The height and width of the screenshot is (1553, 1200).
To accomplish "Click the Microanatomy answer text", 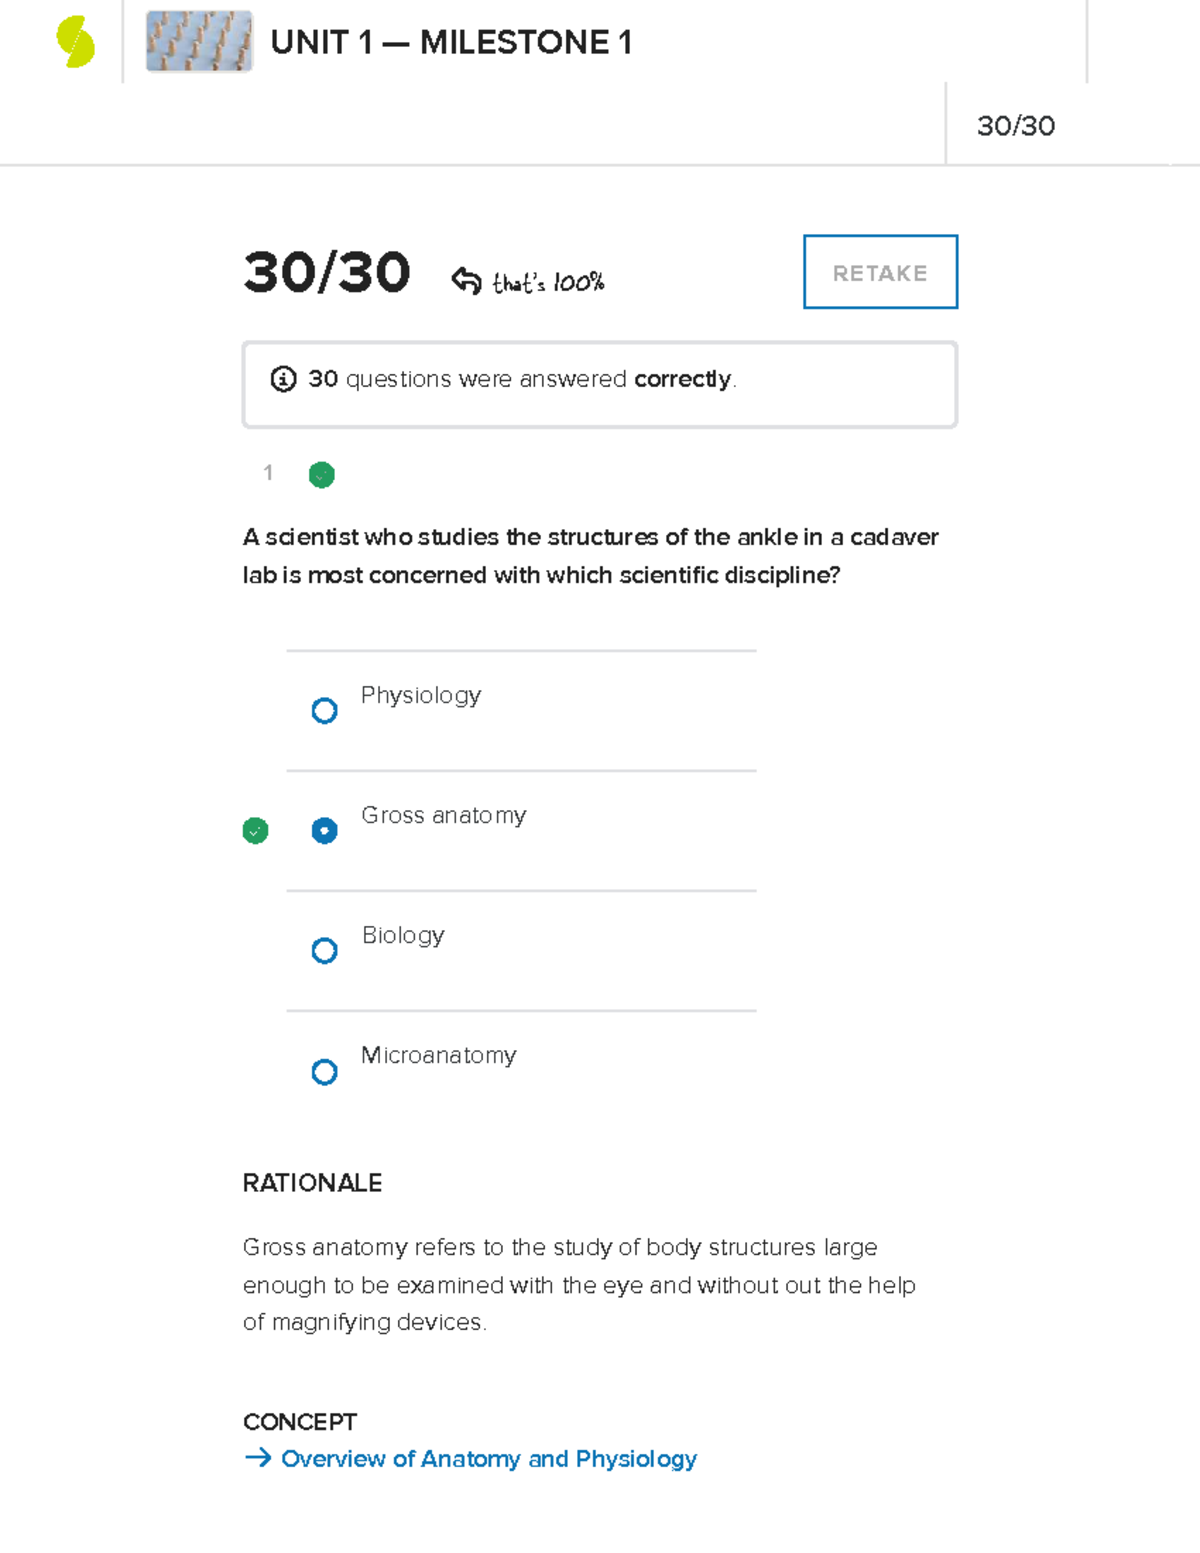I will coord(438,1055).
